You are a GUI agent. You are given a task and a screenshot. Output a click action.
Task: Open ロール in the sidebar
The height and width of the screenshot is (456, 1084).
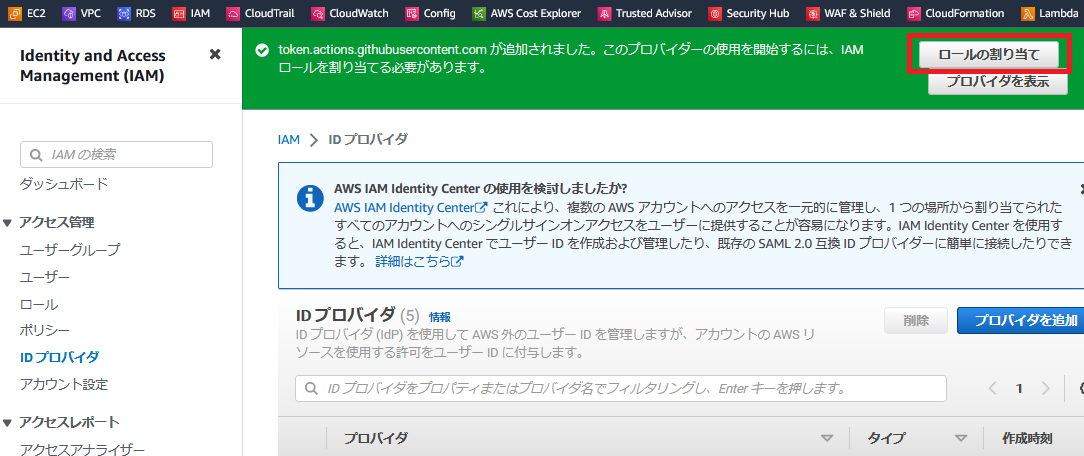click(x=39, y=304)
